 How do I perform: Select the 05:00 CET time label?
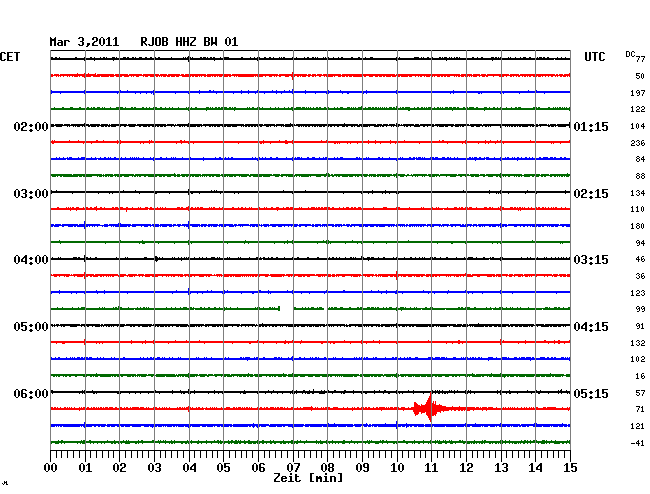point(31,327)
